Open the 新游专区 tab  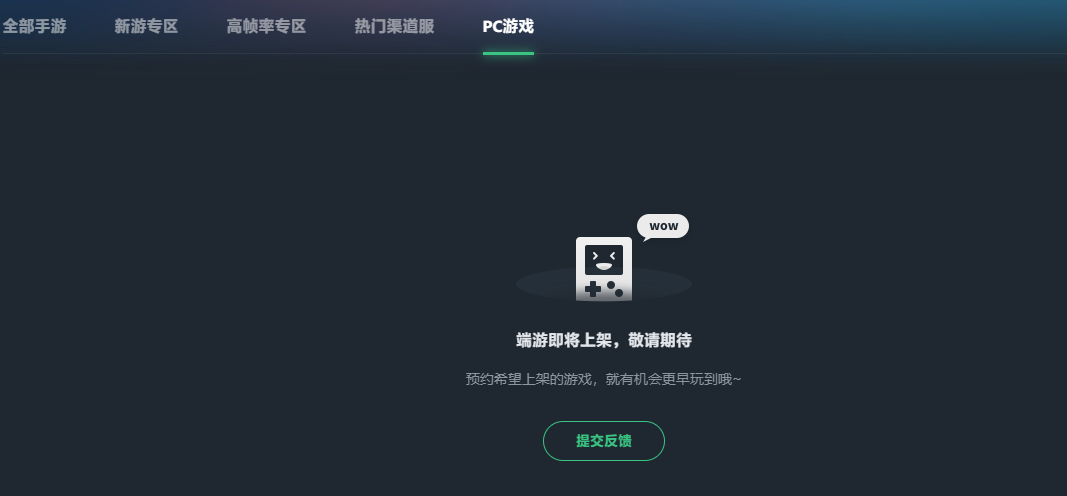tap(146, 27)
